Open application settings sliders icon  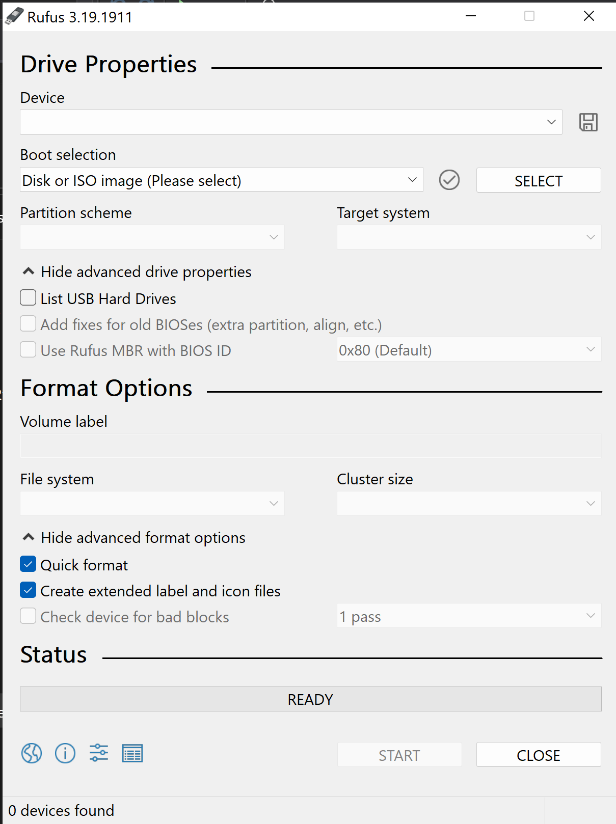pyautogui.click(x=99, y=753)
